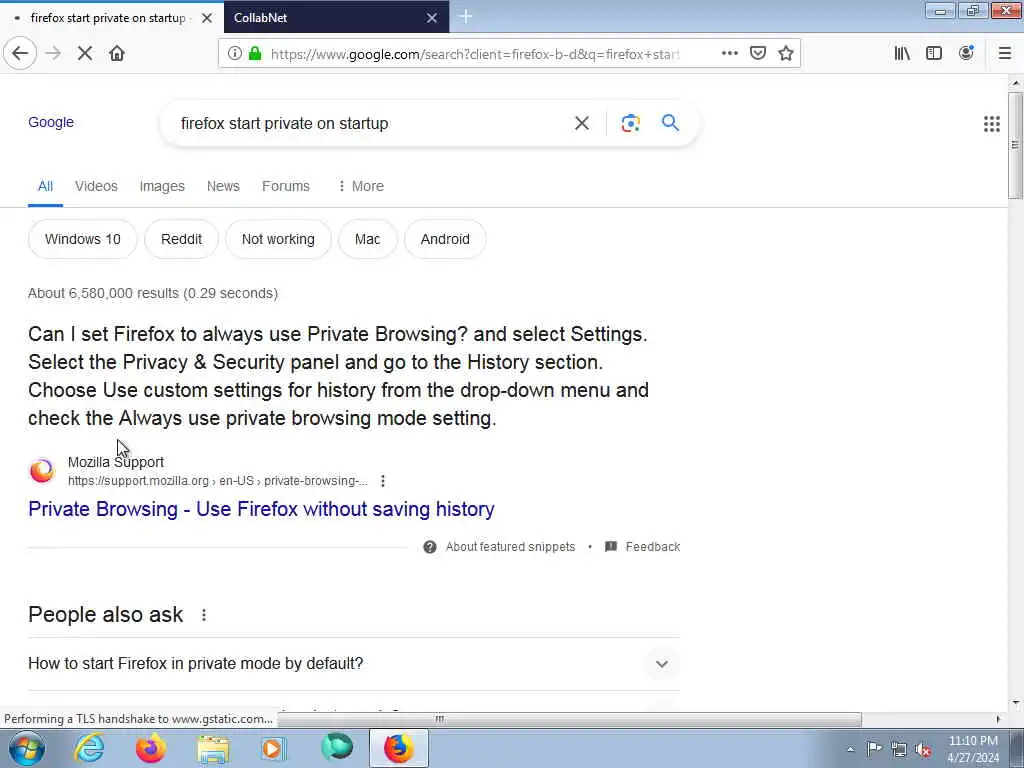Select the All results tab
The height and width of the screenshot is (768, 1024).
pos(45,186)
